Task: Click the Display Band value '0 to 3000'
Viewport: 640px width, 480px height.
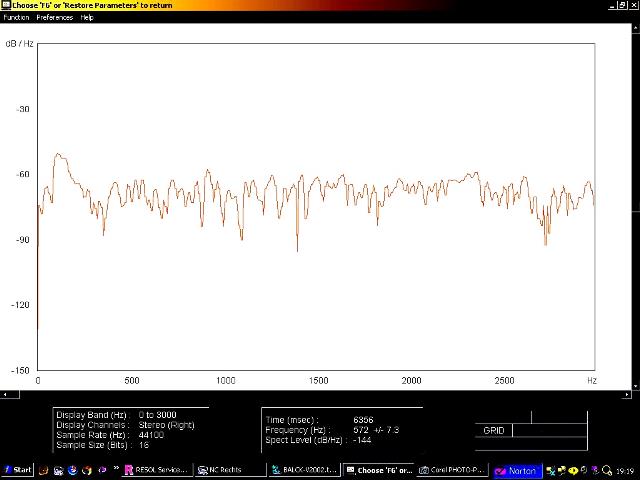Action: tap(158, 415)
